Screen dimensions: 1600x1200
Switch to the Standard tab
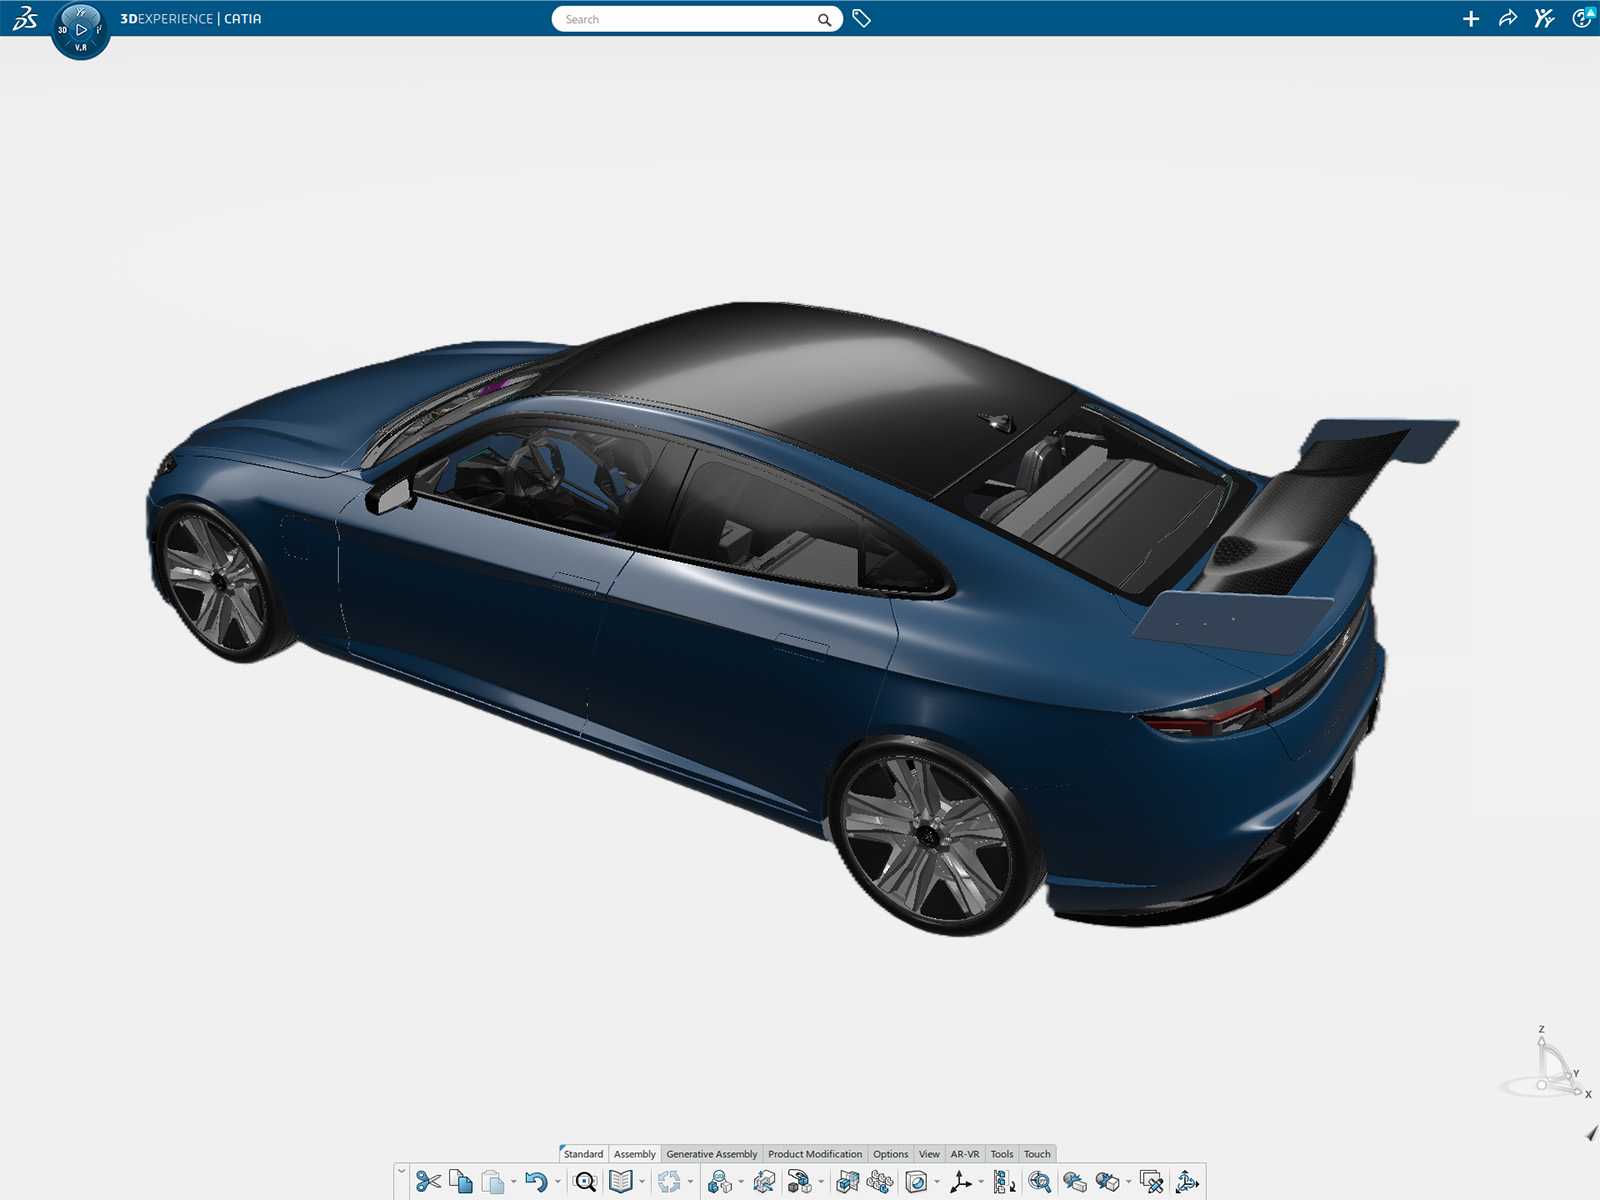point(583,1154)
